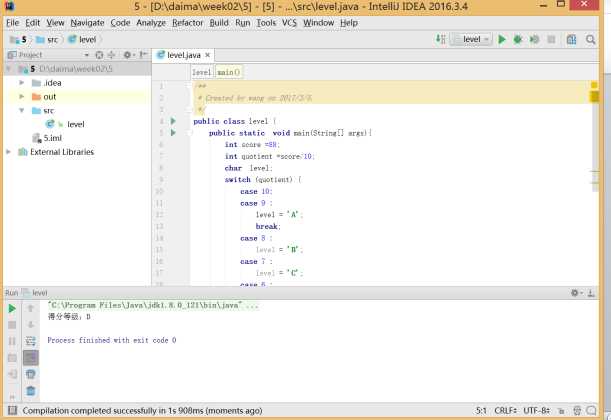Select 5.iml file in project tree
Viewport: 611px width, 420px height.
tap(53, 138)
